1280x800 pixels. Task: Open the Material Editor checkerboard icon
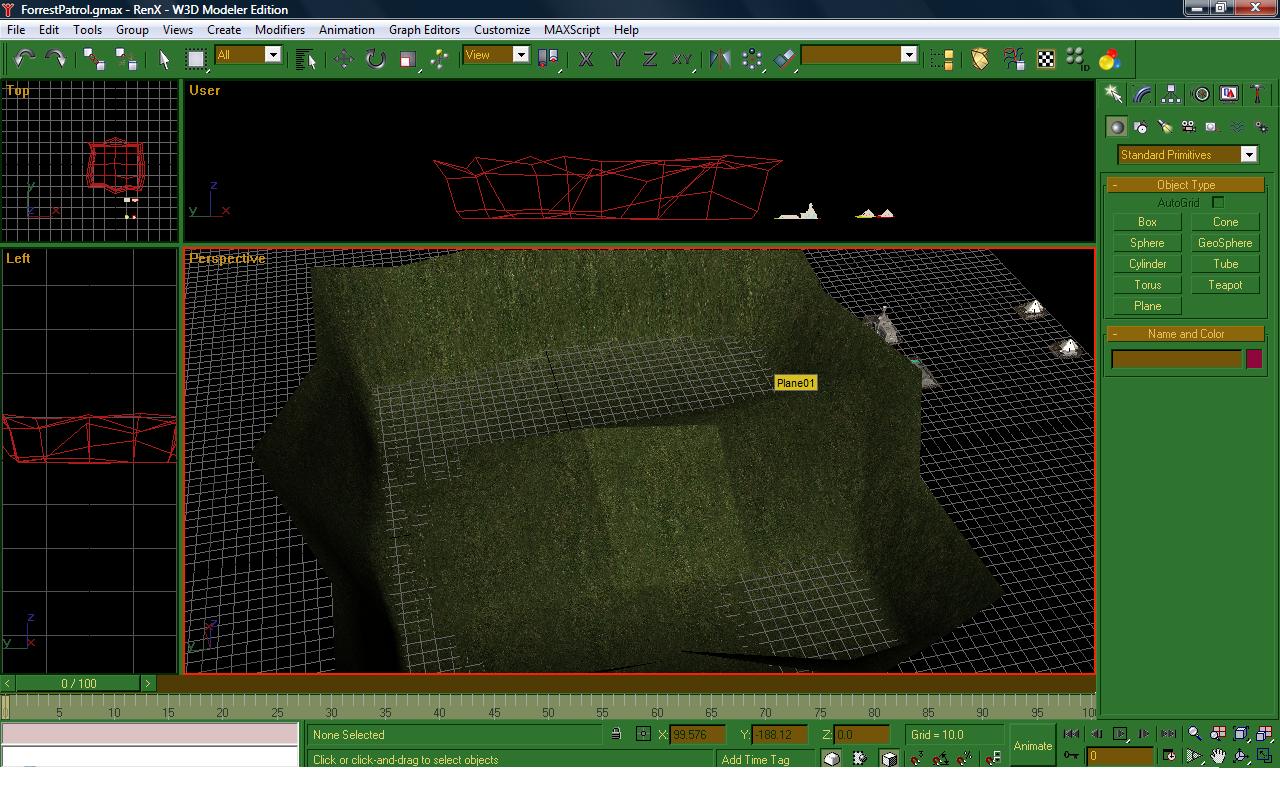[1046, 59]
